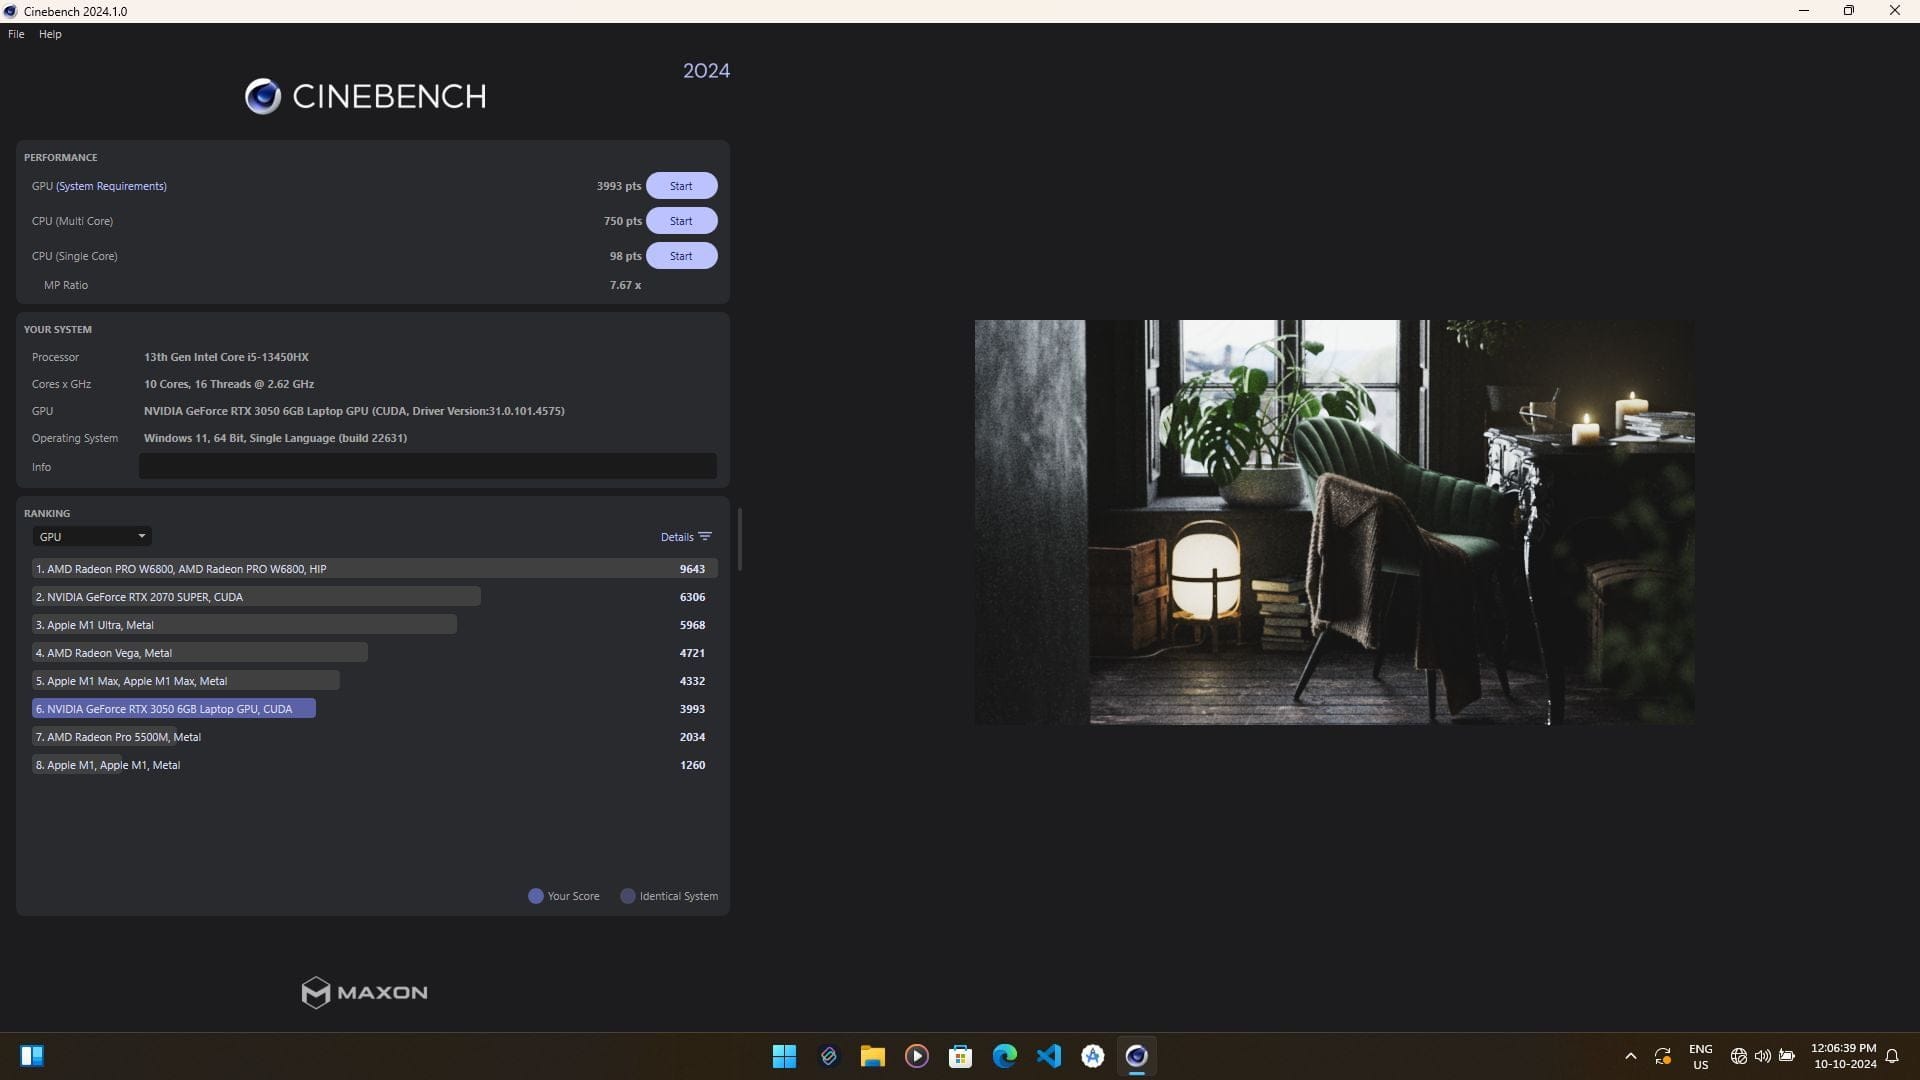Open the network status tray icon
1920x1080 pixels.
tap(1739, 1056)
